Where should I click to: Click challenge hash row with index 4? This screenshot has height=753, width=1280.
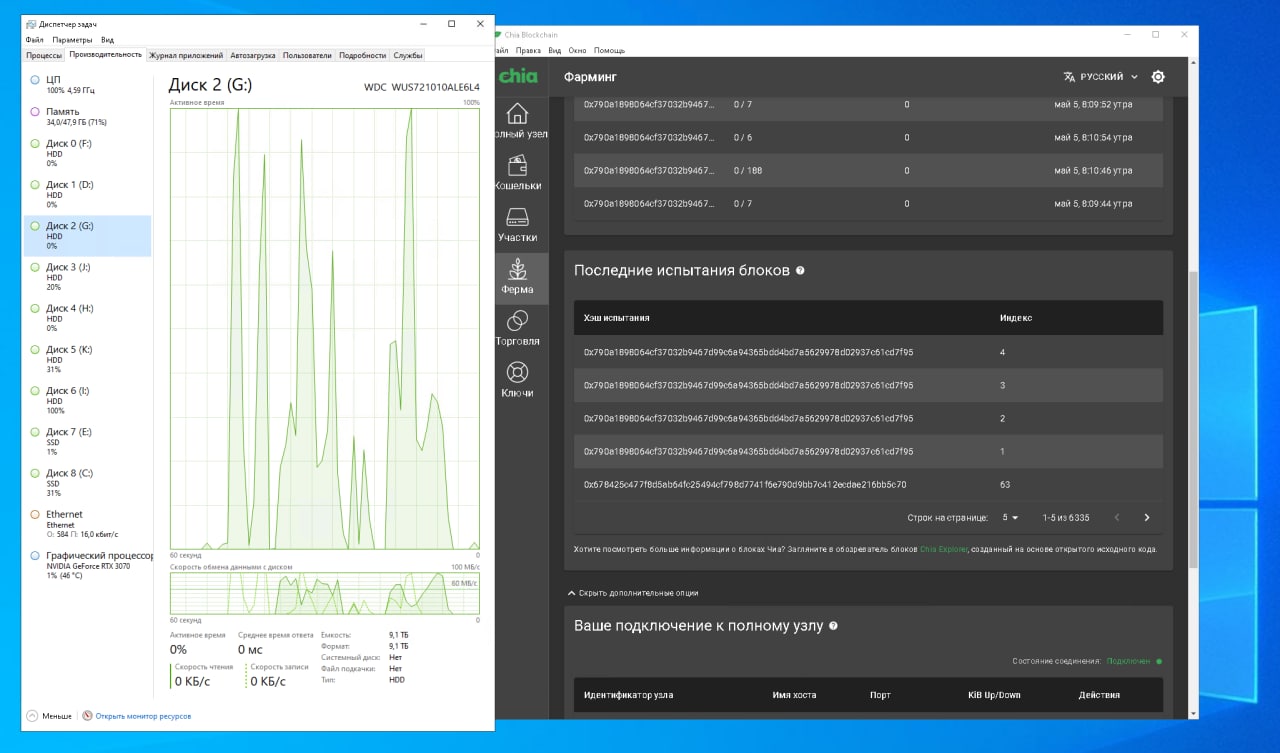click(868, 352)
